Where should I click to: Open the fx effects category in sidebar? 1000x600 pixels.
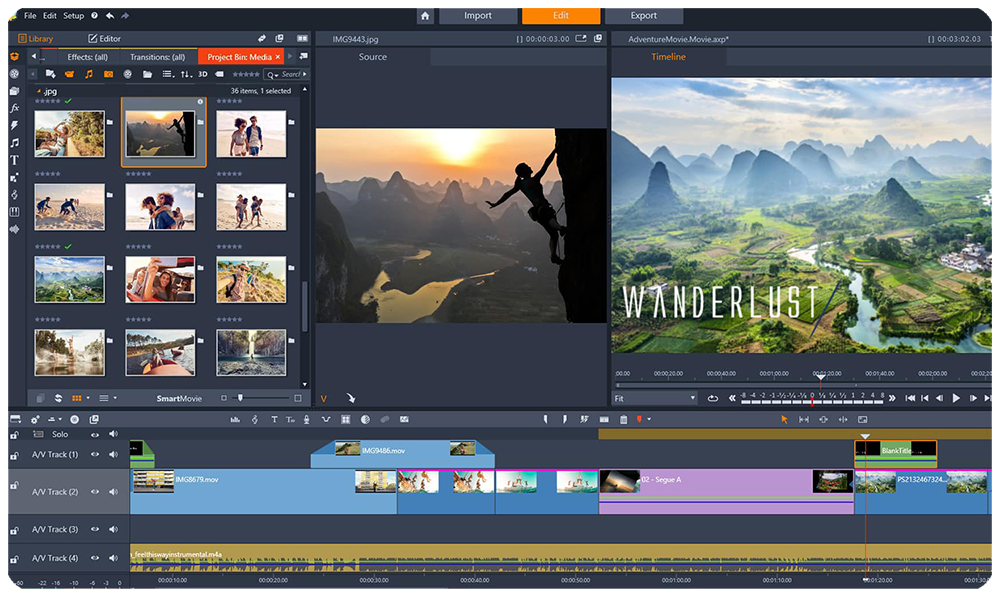point(14,108)
